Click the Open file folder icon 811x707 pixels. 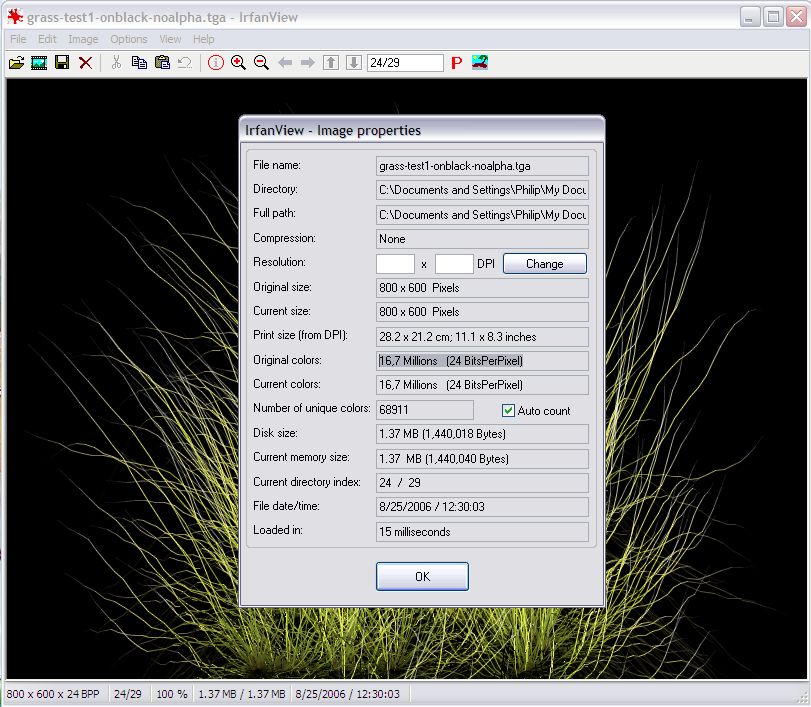click(x=16, y=63)
